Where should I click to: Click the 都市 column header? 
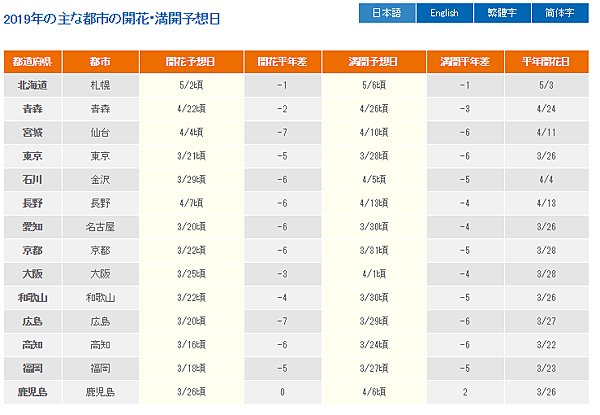tap(101, 62)
